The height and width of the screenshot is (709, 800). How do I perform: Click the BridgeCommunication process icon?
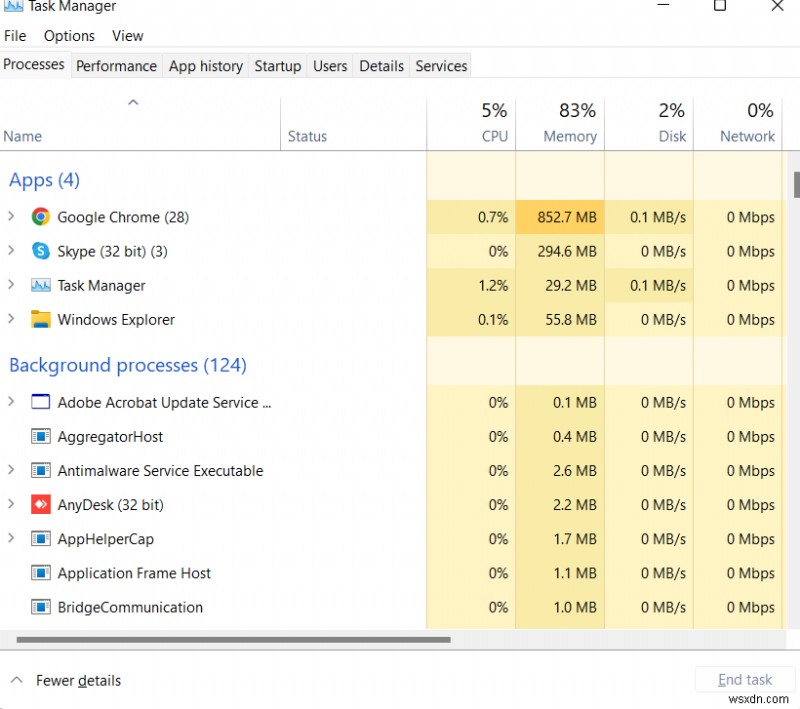[x=40, y=607]
